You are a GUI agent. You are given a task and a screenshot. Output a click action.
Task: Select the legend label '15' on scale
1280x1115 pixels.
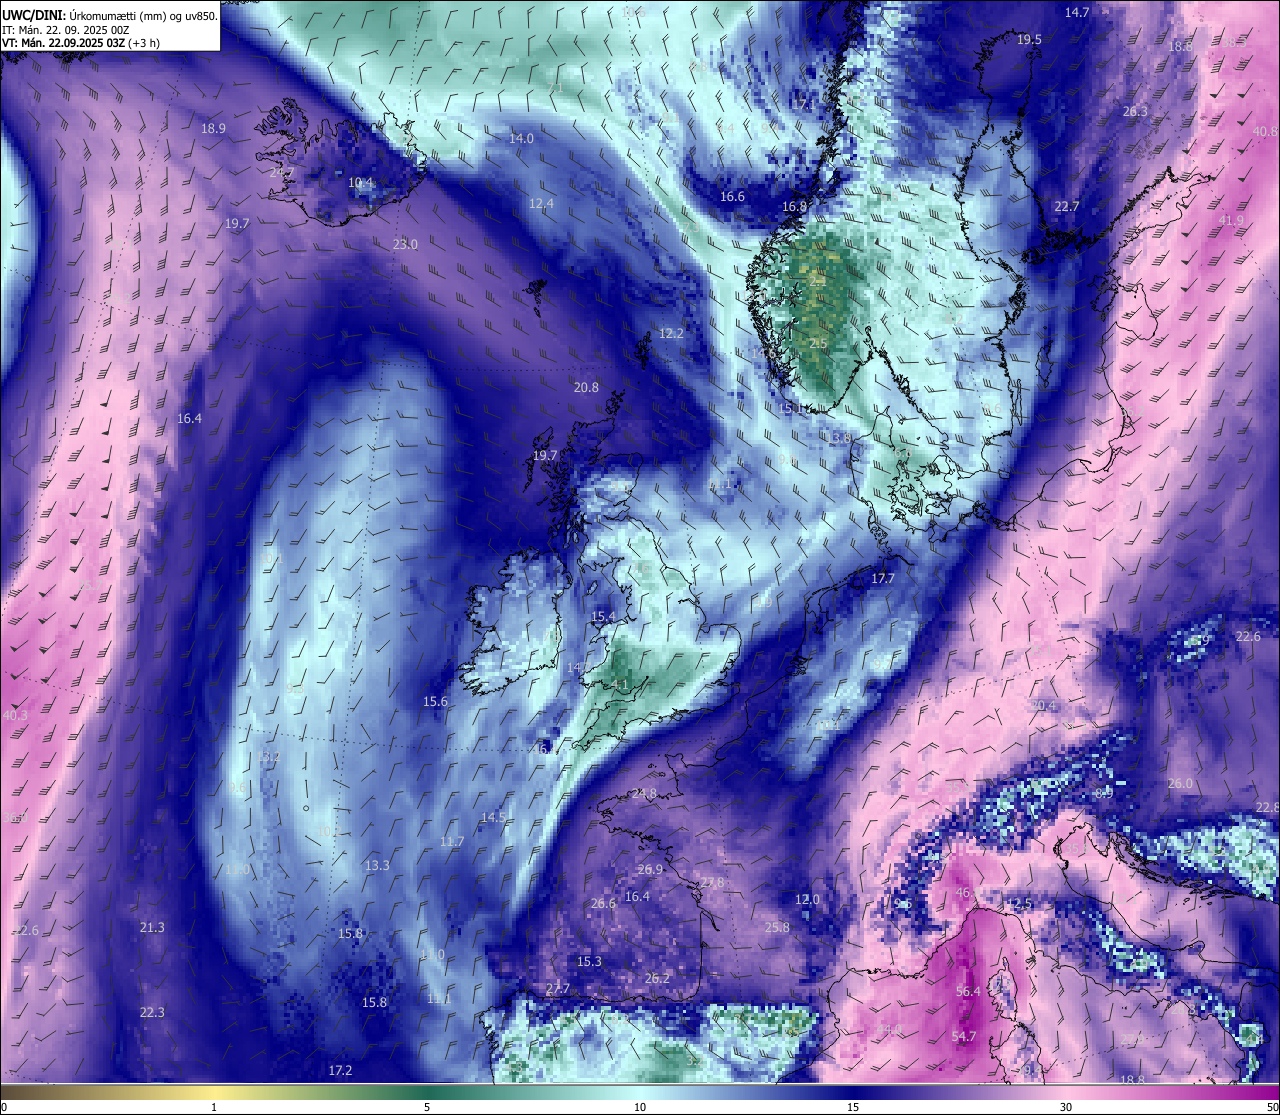853,1107
